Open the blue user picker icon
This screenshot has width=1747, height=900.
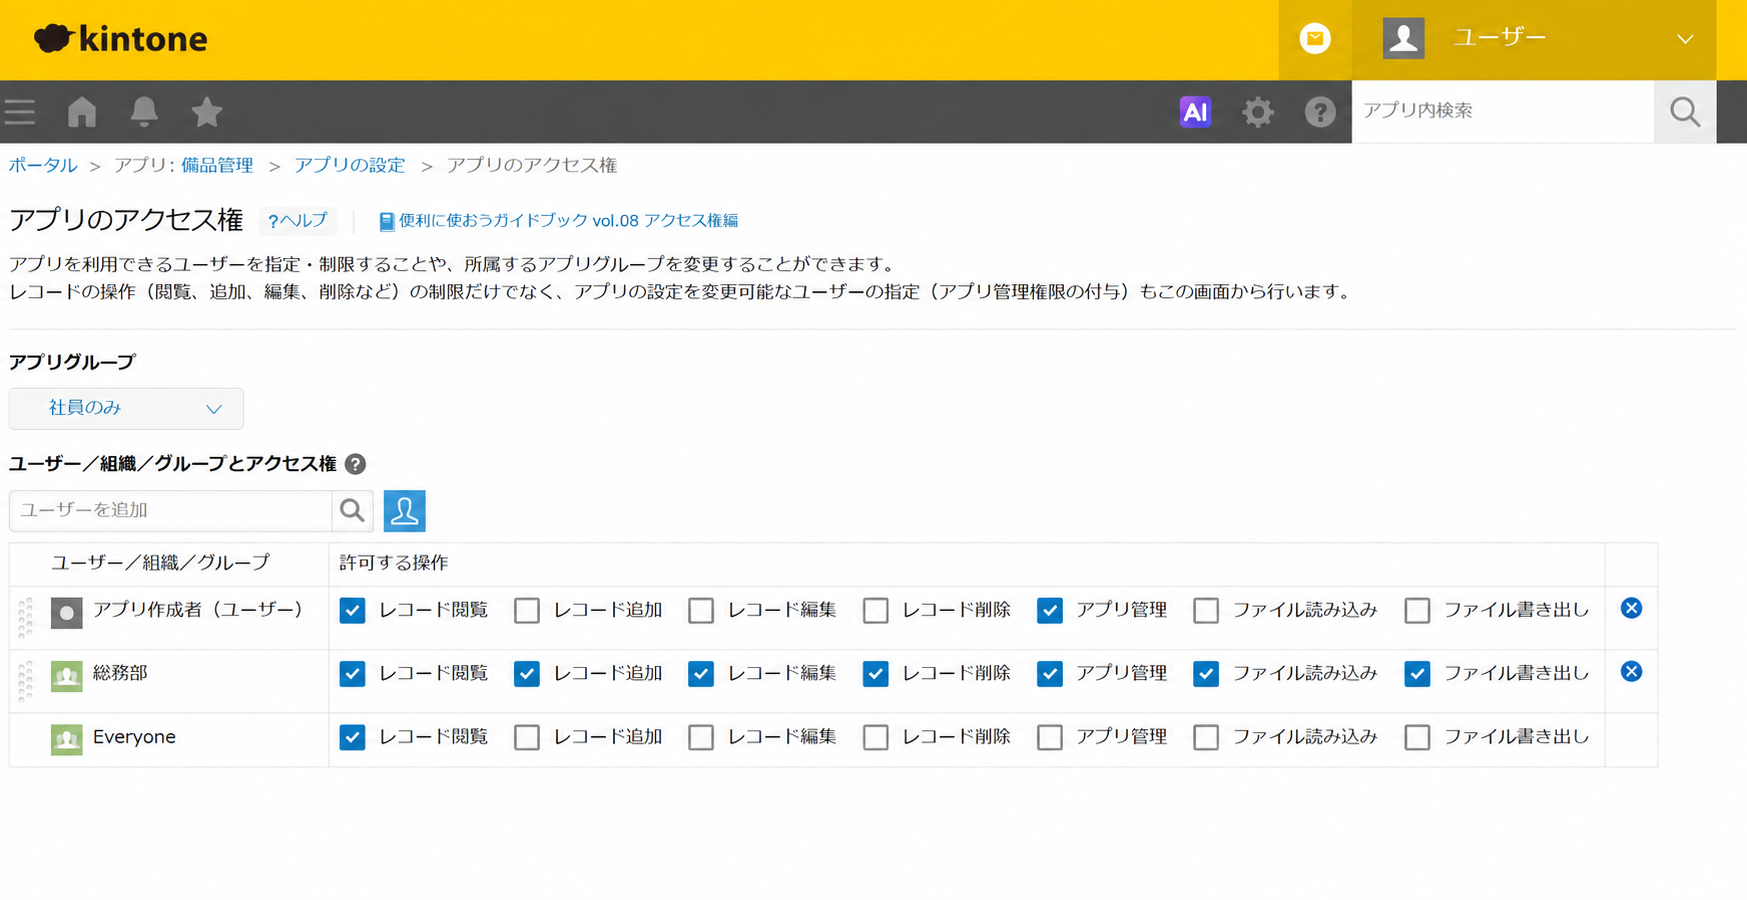click(404, 511)
